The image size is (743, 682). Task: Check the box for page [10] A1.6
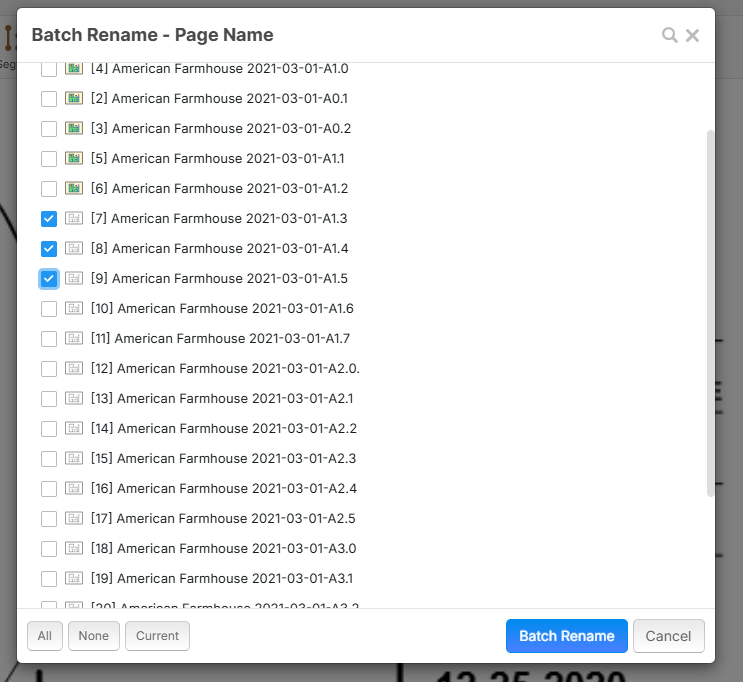tap(48, 308)
